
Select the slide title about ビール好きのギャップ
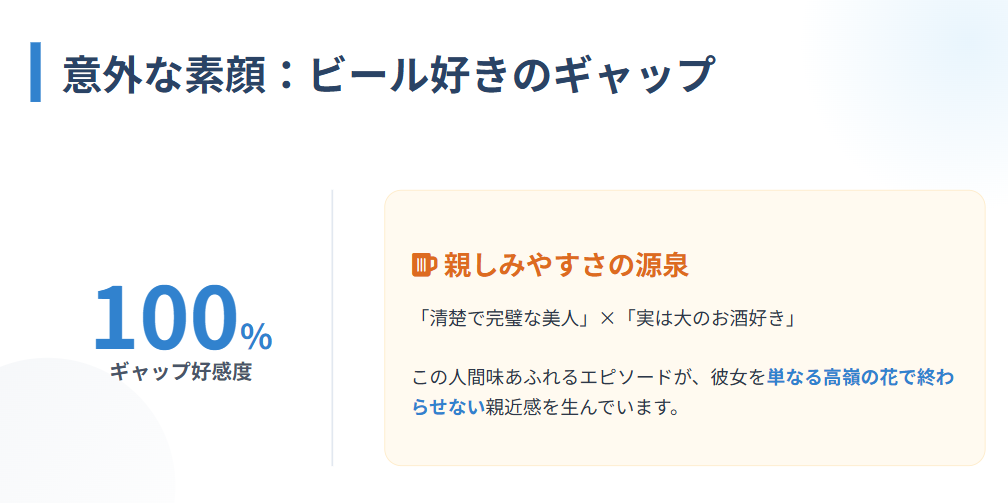[388, 75]
